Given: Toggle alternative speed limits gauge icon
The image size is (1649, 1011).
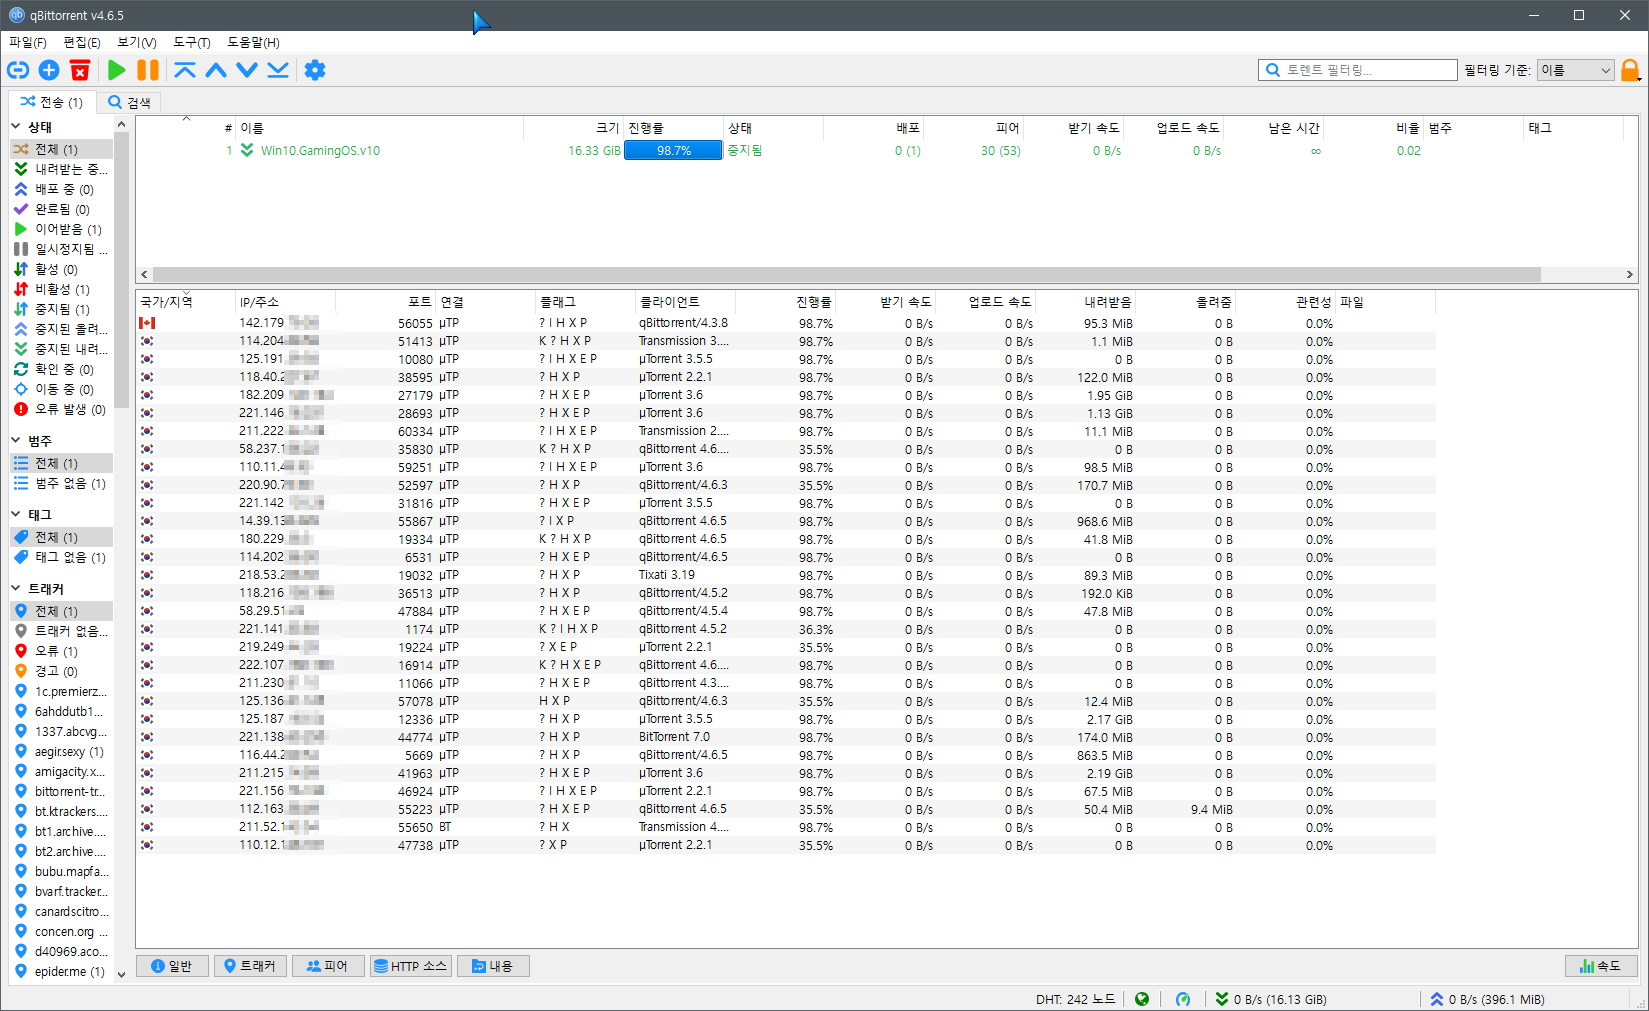Looking at the screenshot, I should click(x=1183, y=999).
